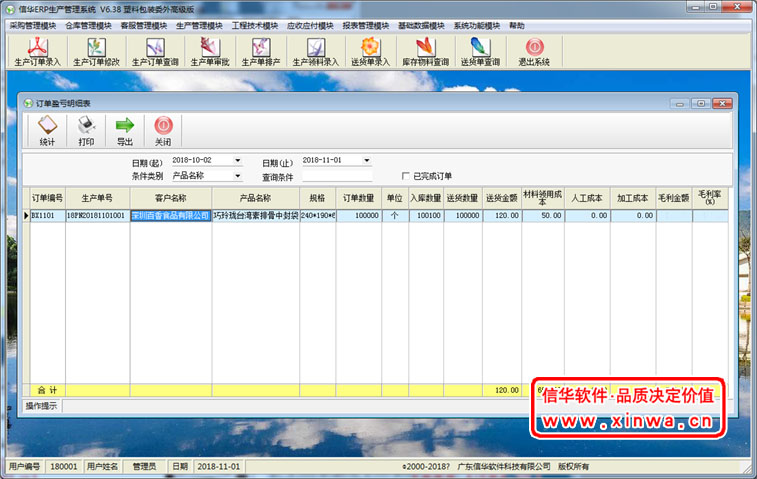Click the app icon in main title bar
The image size is (757, 479).
pyautogui.click(x=10, y=9)
